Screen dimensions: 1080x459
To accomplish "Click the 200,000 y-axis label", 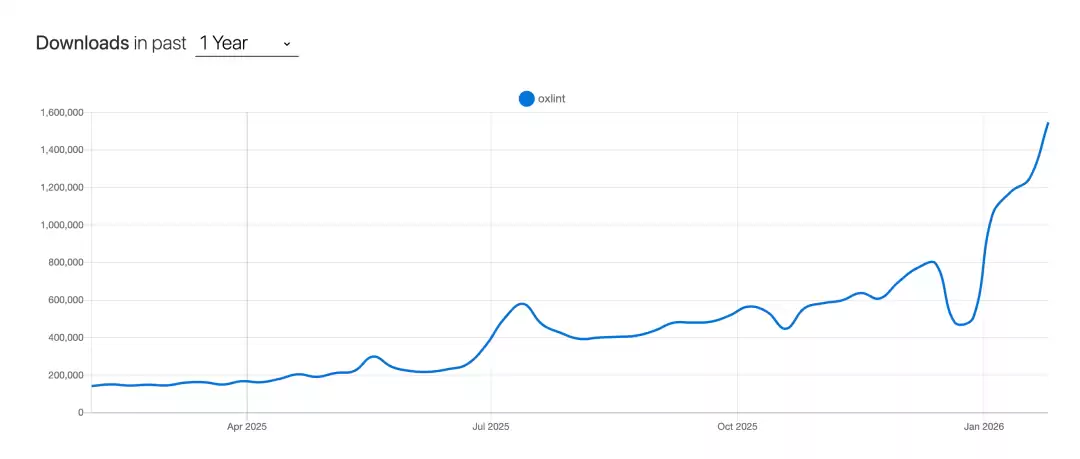I will 66,375.
